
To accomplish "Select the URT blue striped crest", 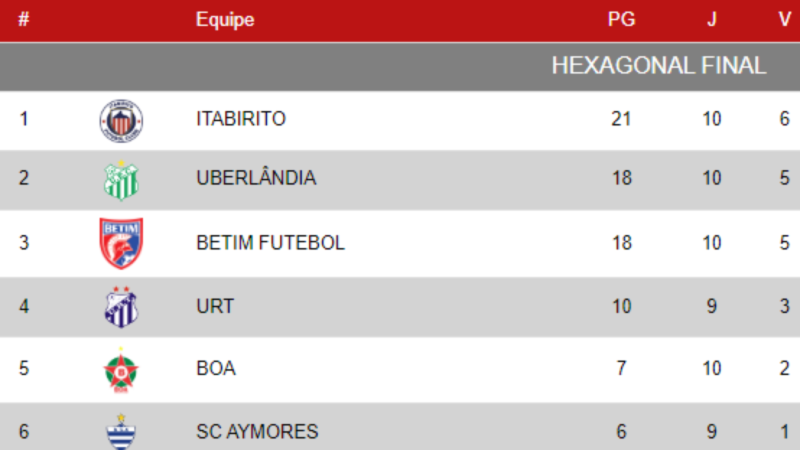I will pyautogui.click(x=121, y=307).
